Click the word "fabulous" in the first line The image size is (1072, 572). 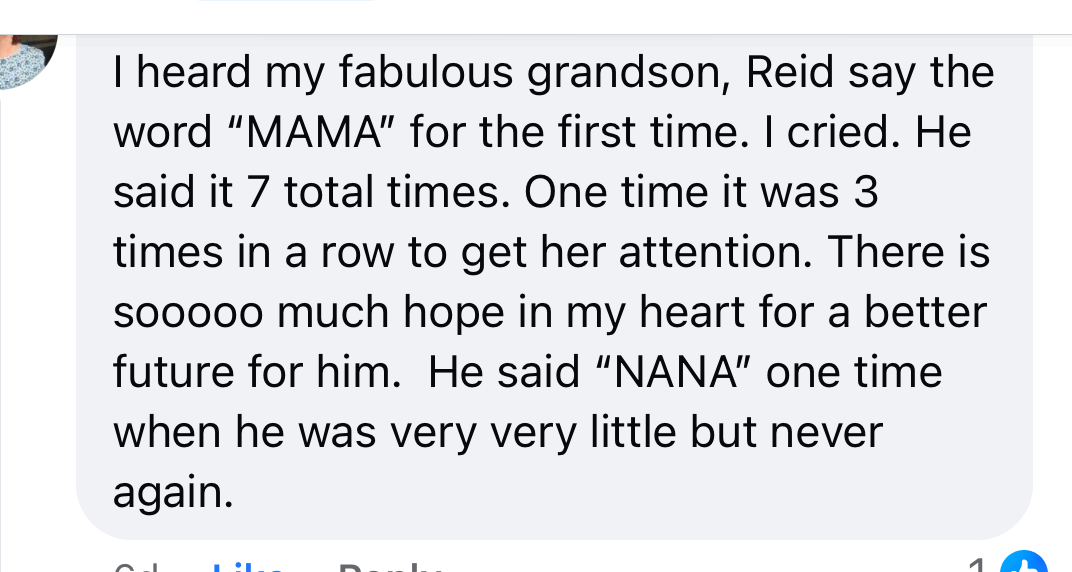(x=425, y=72)
